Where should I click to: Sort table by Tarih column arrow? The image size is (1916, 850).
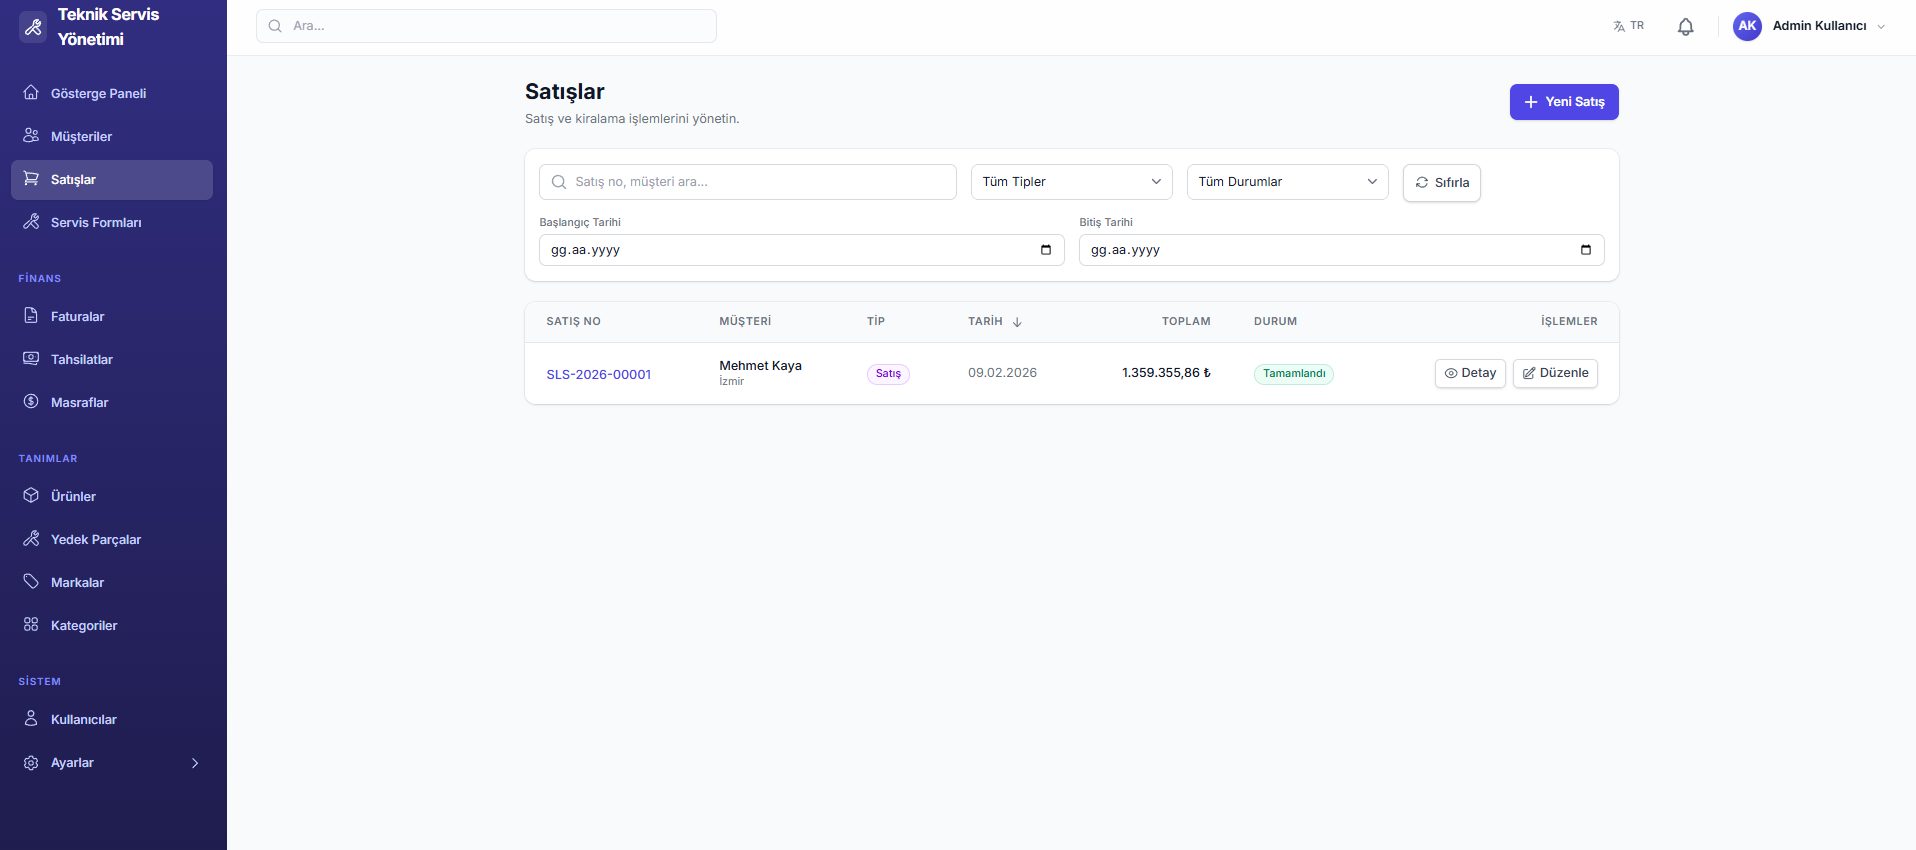pos(1017,322)
